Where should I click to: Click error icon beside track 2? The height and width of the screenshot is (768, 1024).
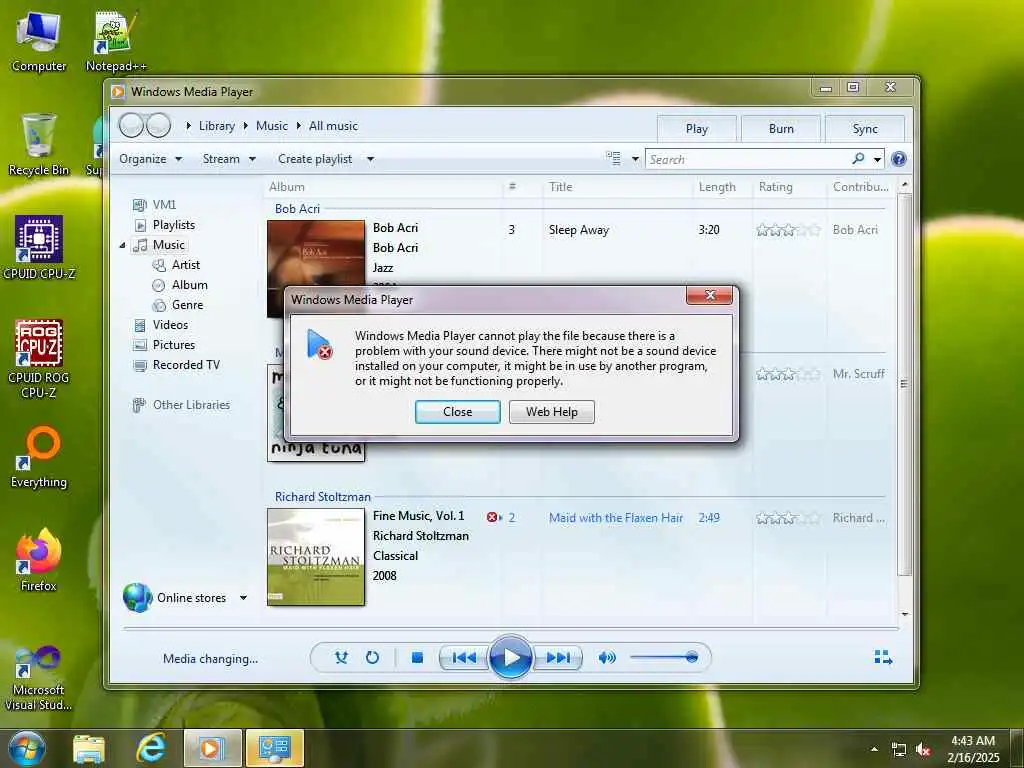tap(492, 517)
